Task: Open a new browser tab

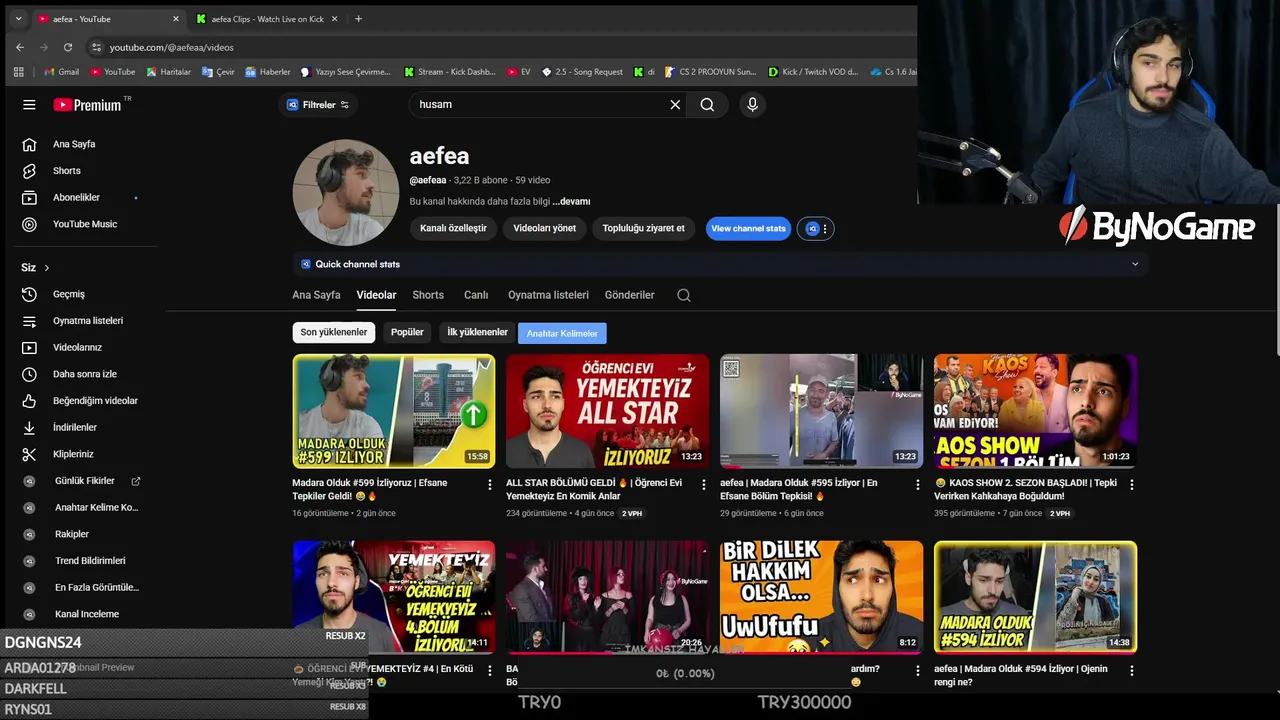Action: click(359, 19)
